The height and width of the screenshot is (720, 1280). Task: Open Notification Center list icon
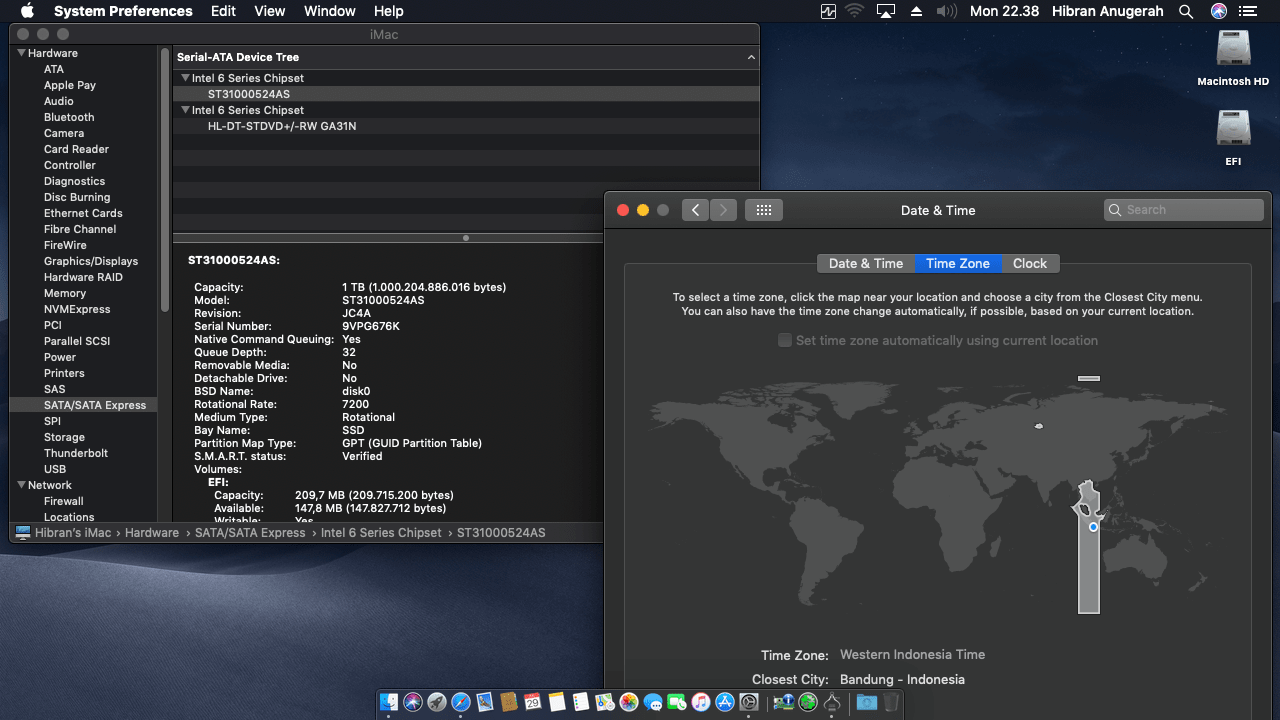(x=1247, y=11)
